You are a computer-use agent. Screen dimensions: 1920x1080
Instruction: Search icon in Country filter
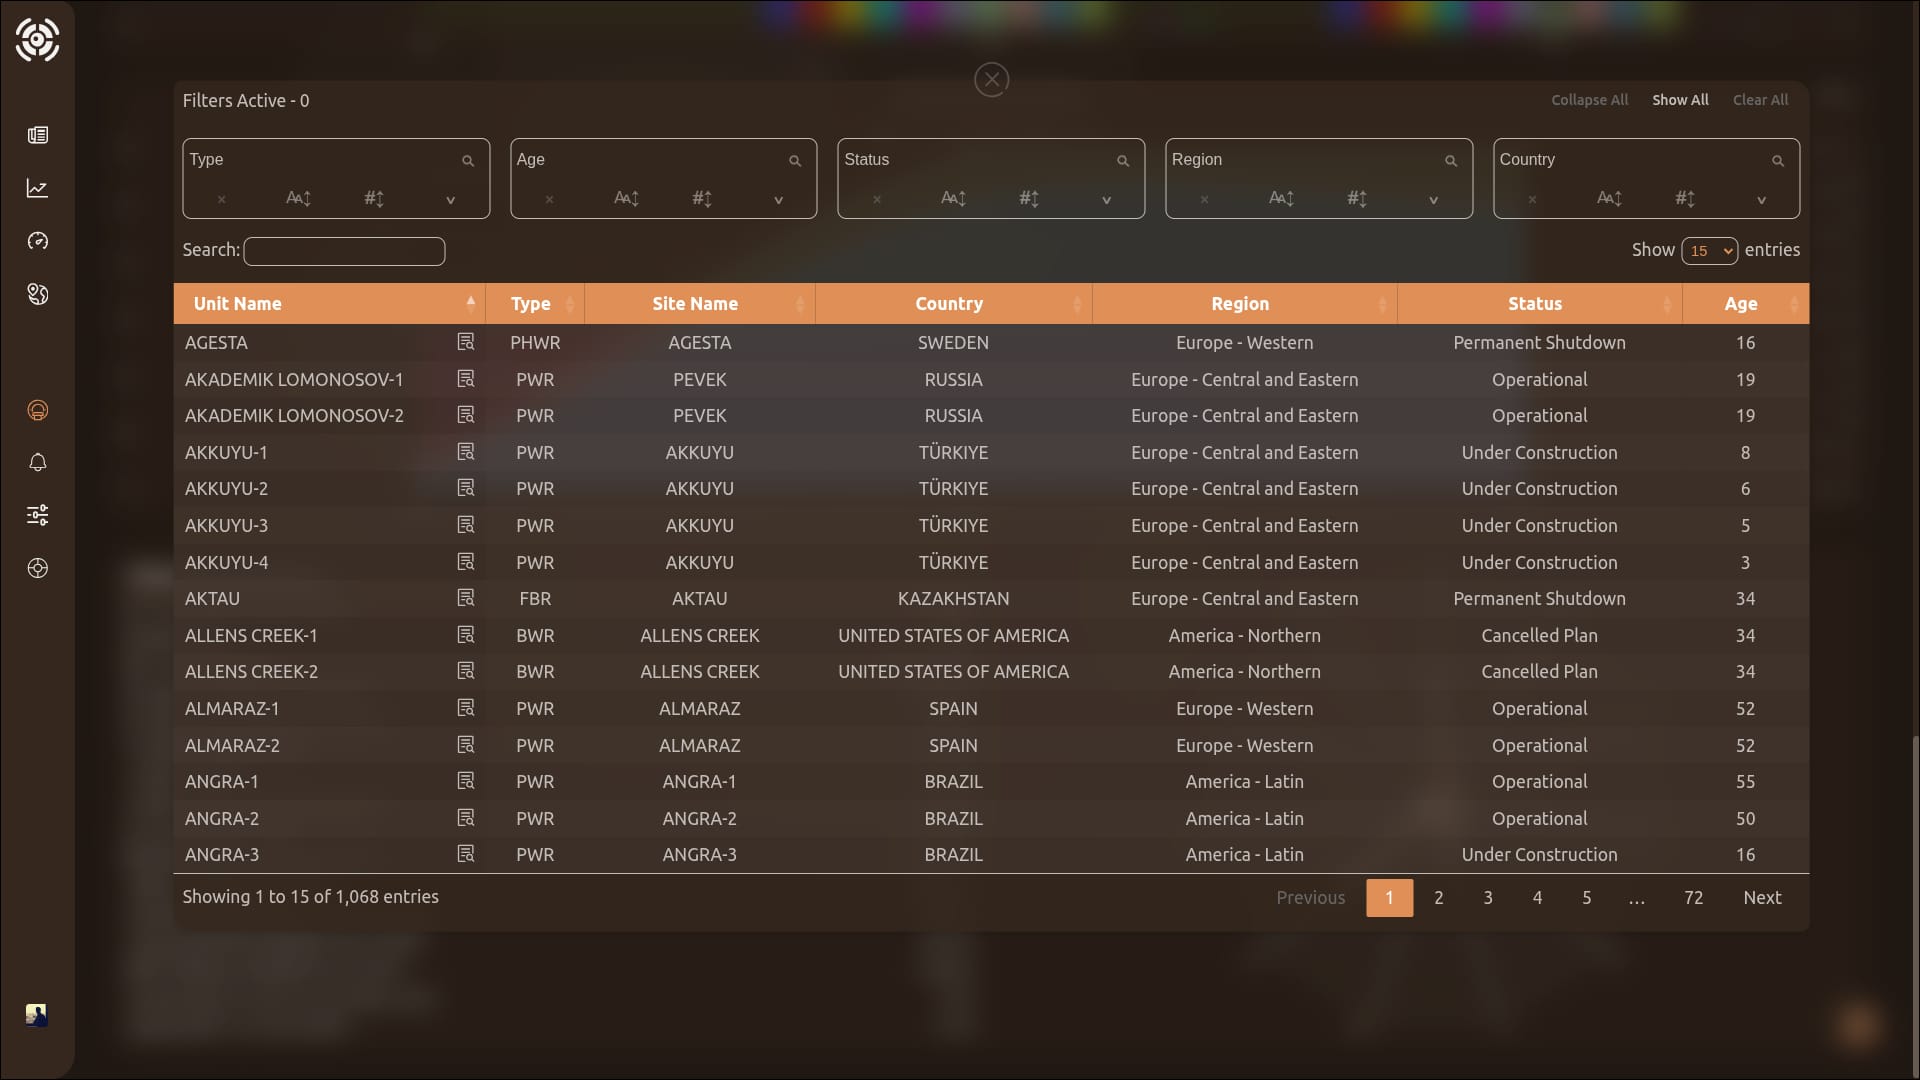tap(1778, 160)
